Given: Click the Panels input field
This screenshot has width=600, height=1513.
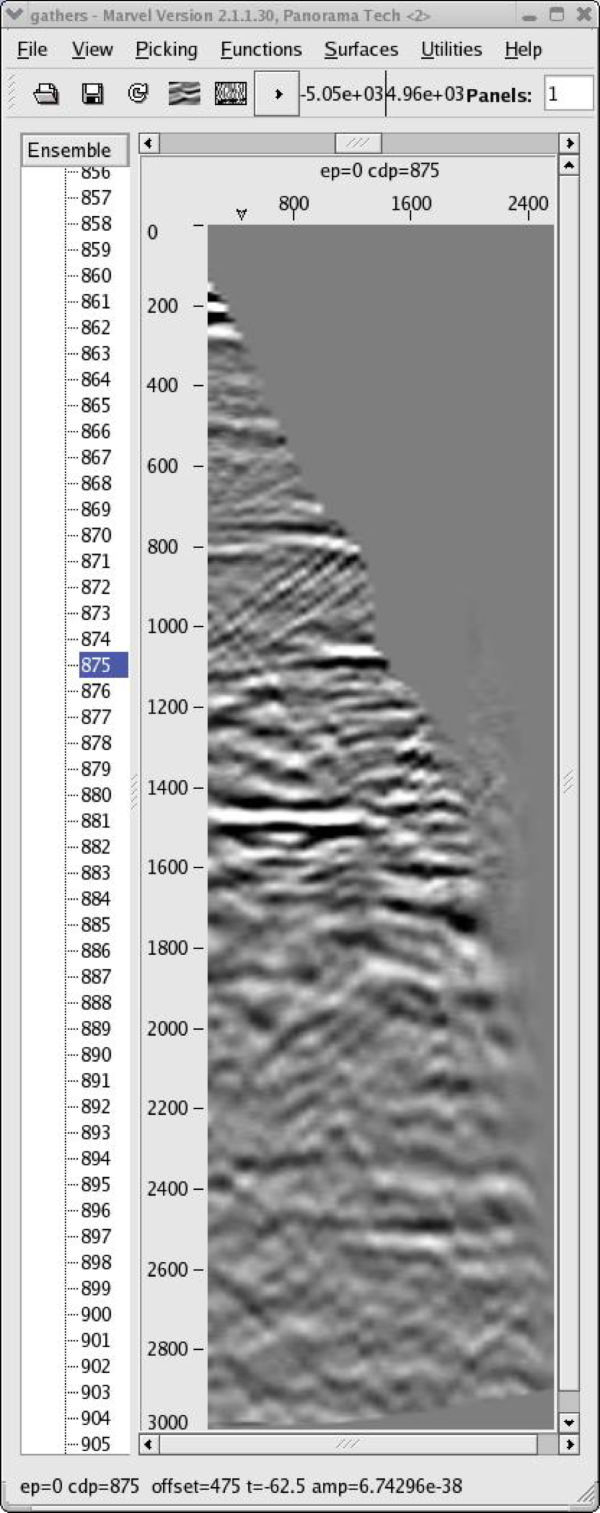Looking at the screenshot, I should coord(568,94).
